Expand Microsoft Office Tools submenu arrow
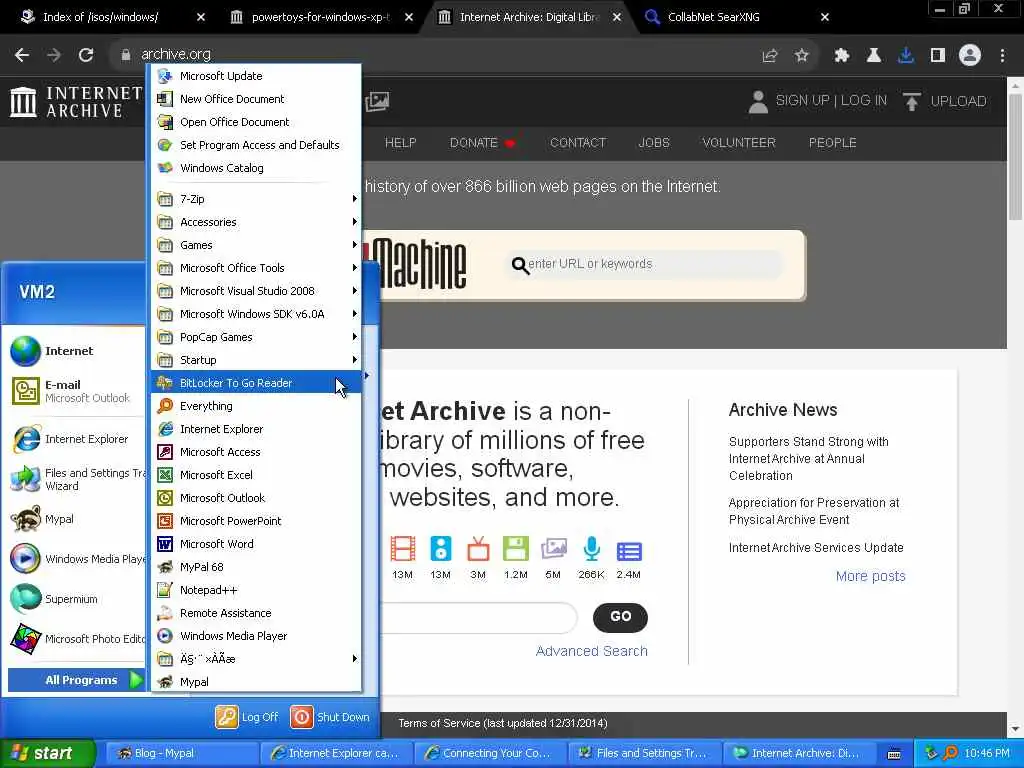1024x768 pixels. click(355, 267)
